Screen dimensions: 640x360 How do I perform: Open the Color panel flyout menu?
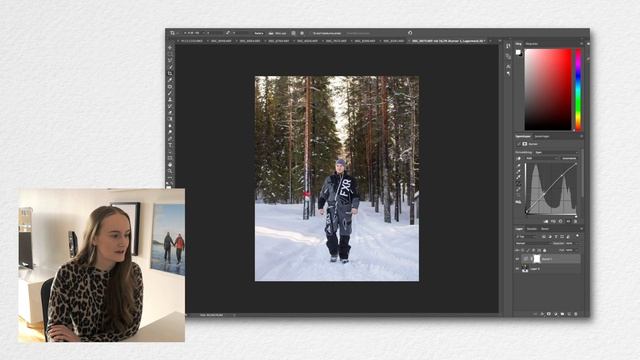[582, 43]
